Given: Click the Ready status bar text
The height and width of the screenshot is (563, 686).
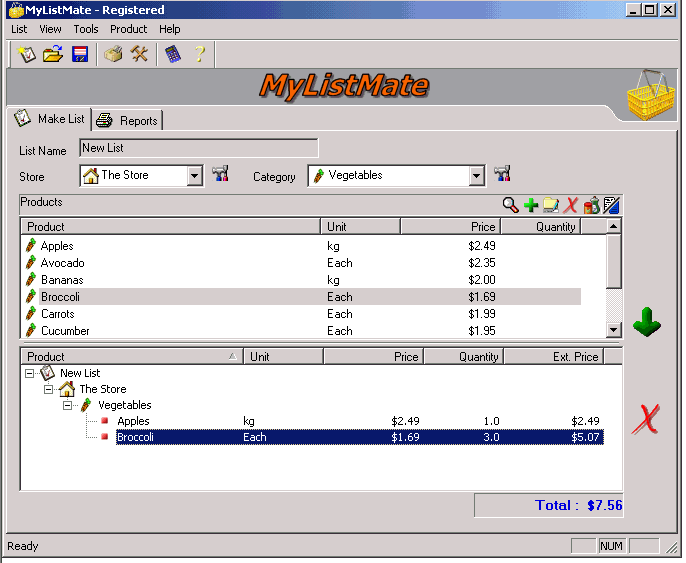Looking at the screenshot, I should tap(23, 546).
